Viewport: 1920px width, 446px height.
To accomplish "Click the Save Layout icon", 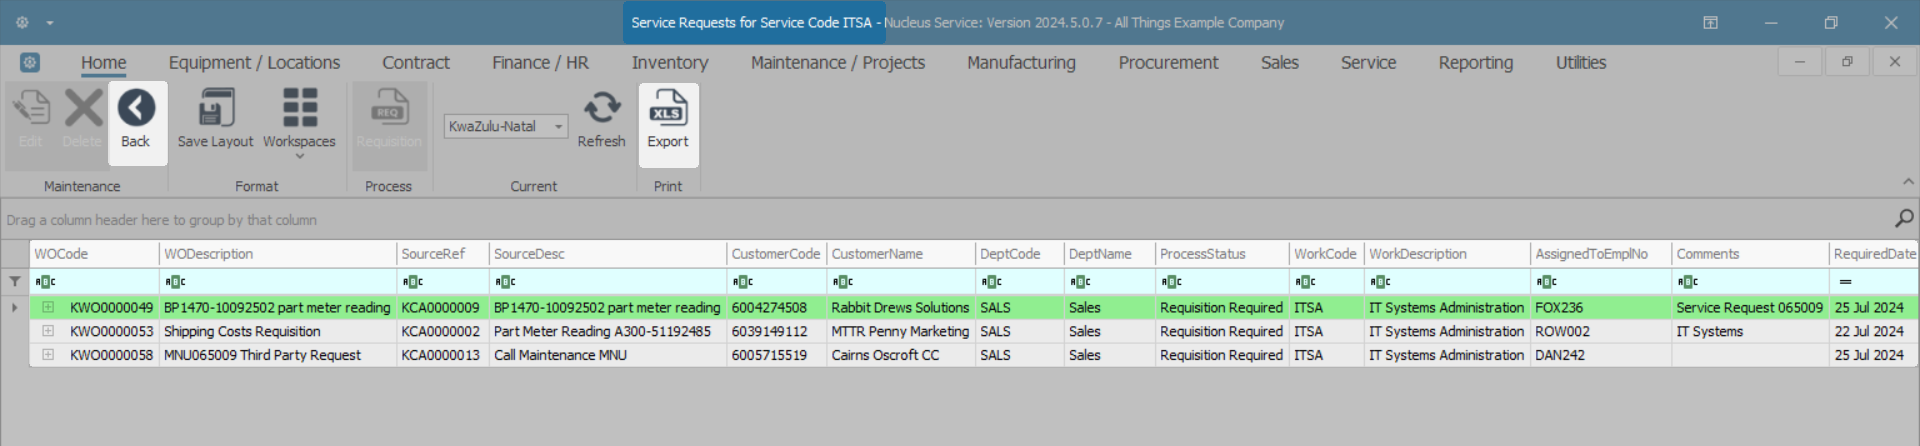I will 216,108.
